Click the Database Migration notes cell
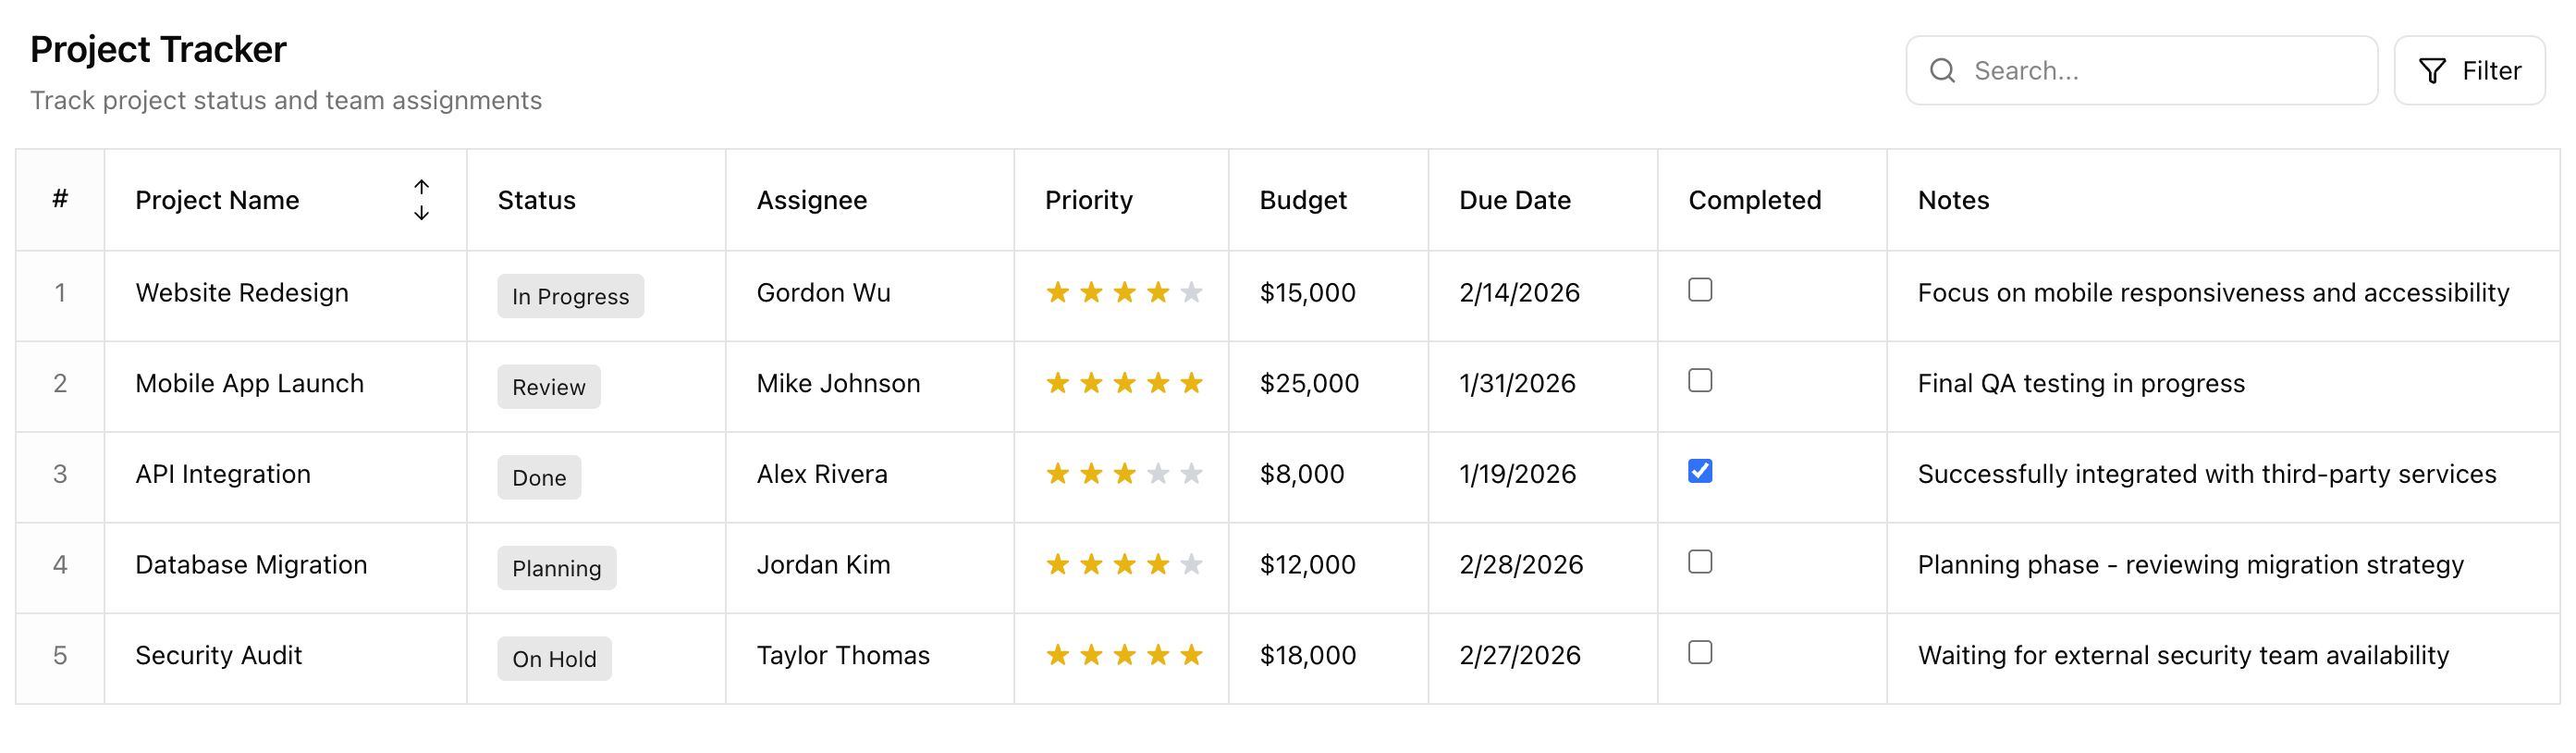Screen dimensions: 2576x753 click(x=2190, y=565)
